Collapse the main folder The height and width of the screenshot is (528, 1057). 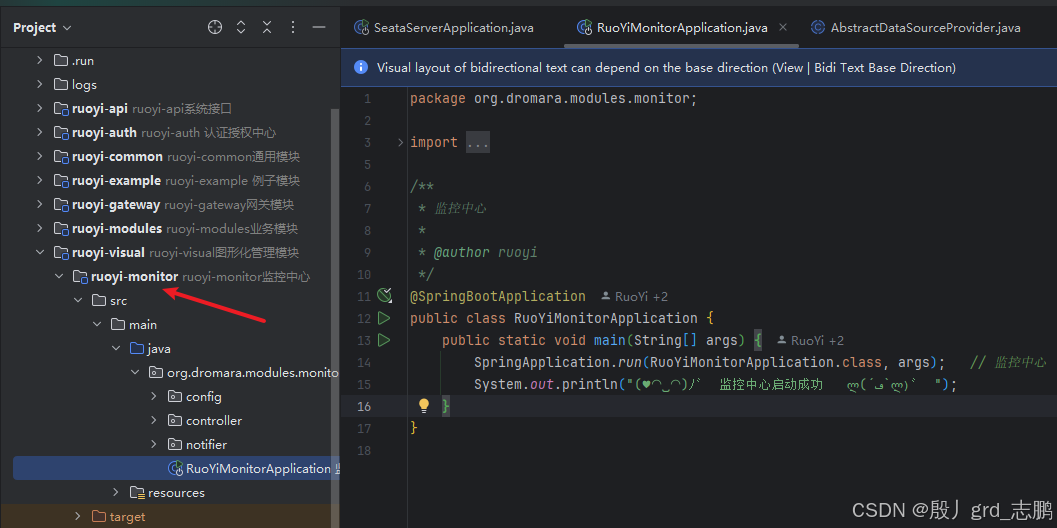pos(97,325)
